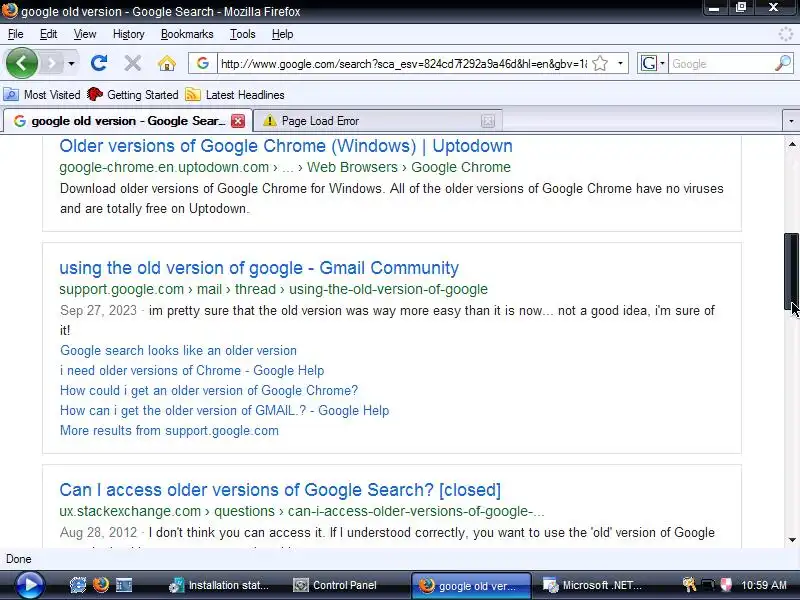Close the google old version tab
This screenshot has height=600, width=800.
point(238,121)
